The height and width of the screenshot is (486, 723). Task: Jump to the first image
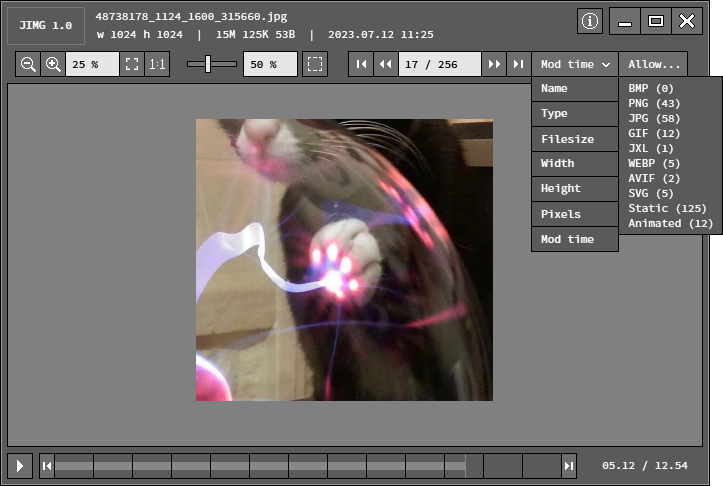[361, 64]
